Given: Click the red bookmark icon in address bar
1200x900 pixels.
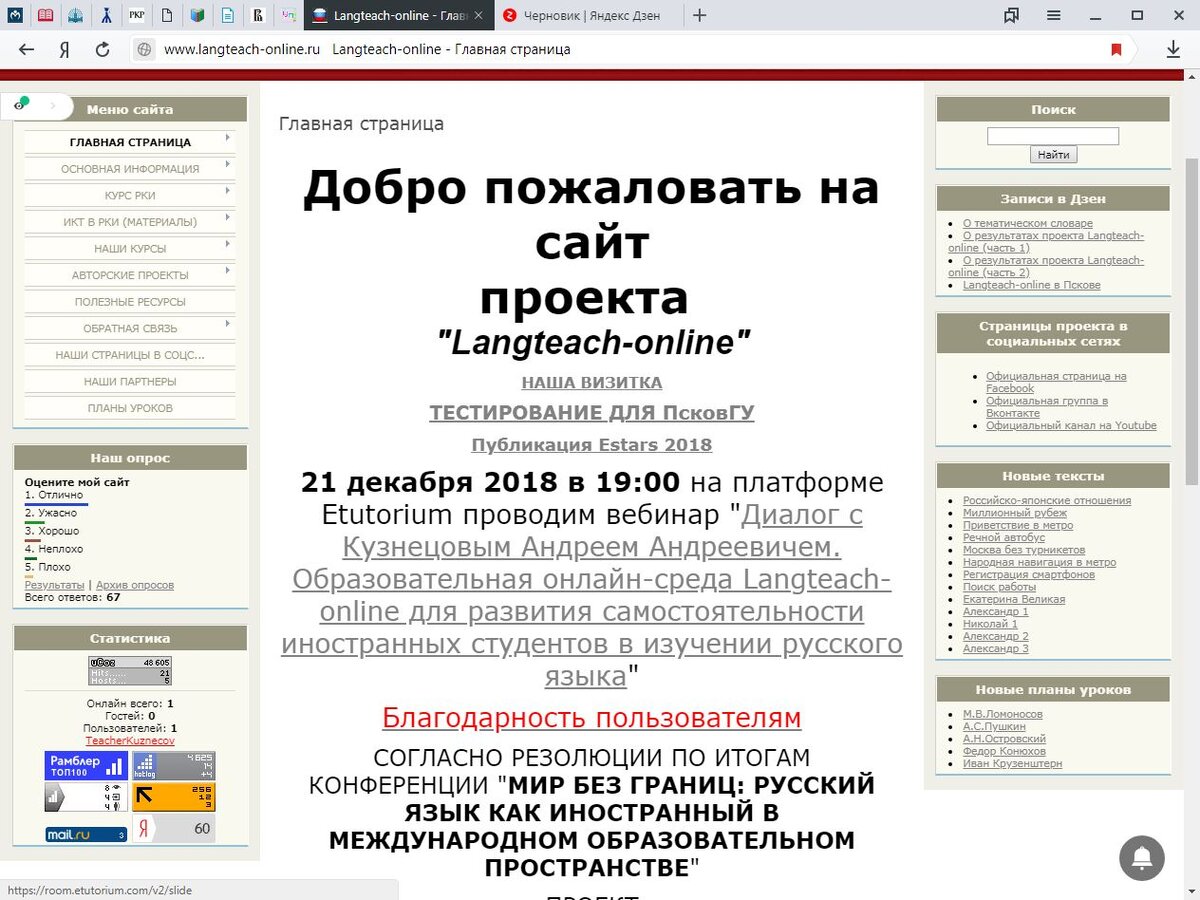Looking at the screenshot, I should [x=1117, y=49].
